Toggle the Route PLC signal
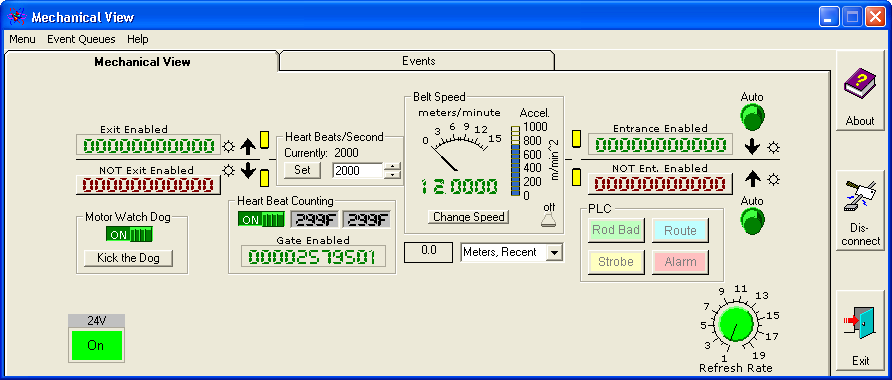 click(680, 230)
